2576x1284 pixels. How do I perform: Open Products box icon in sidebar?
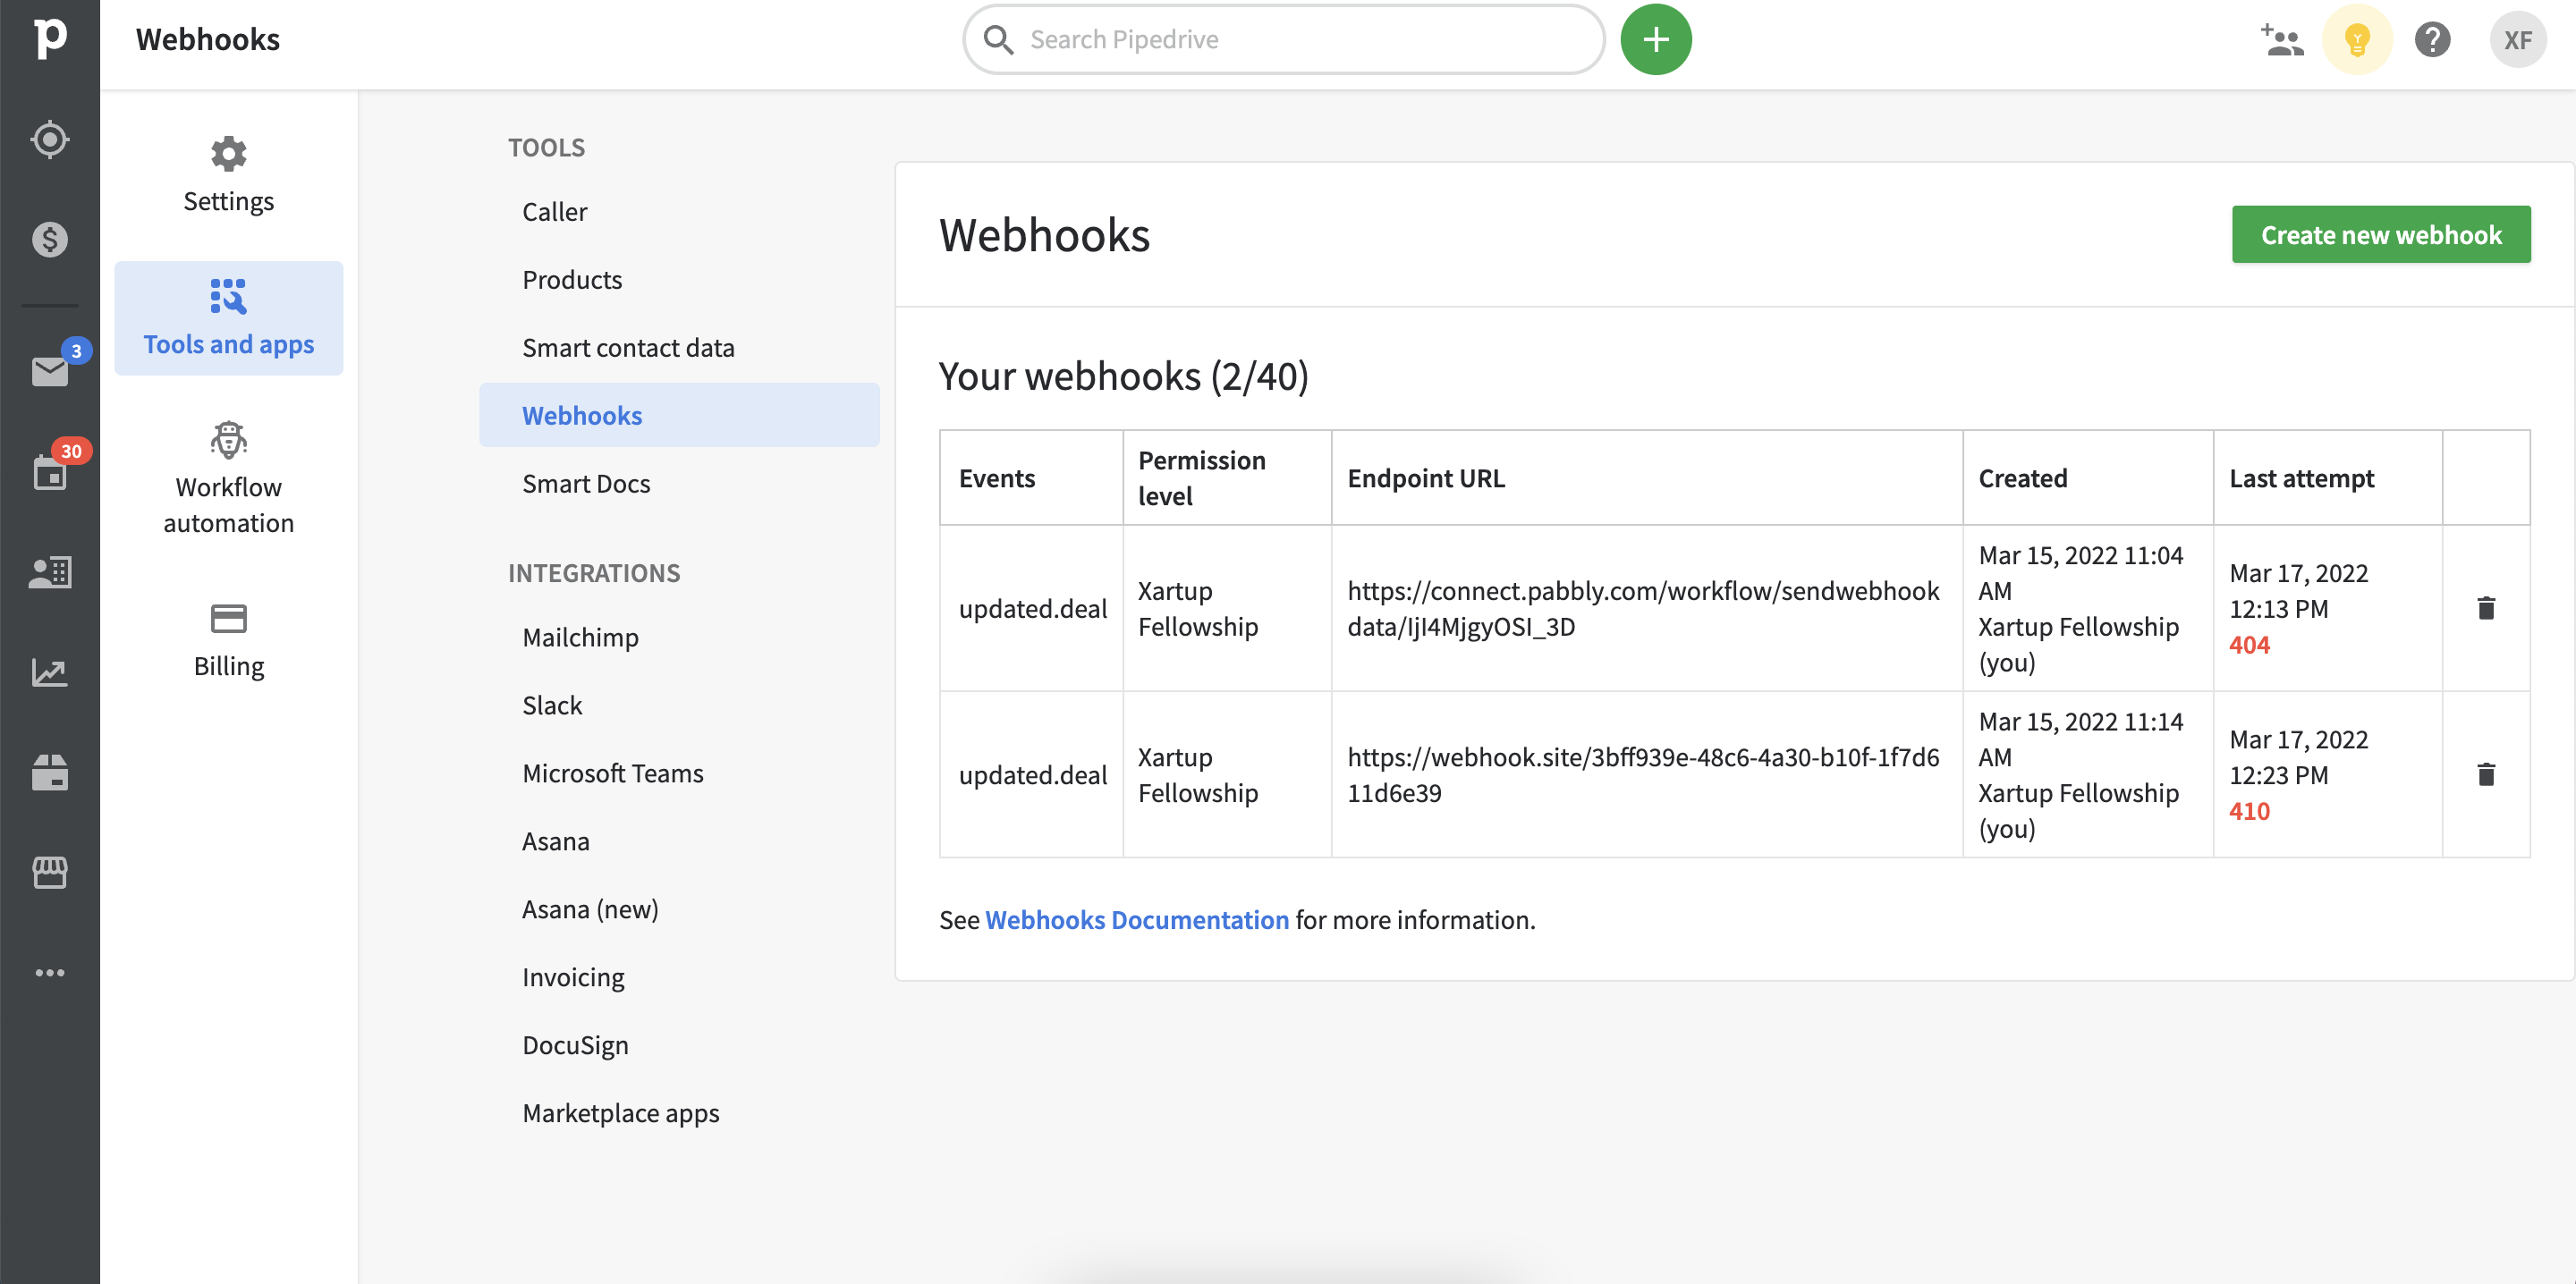click(x=50, y=772)
